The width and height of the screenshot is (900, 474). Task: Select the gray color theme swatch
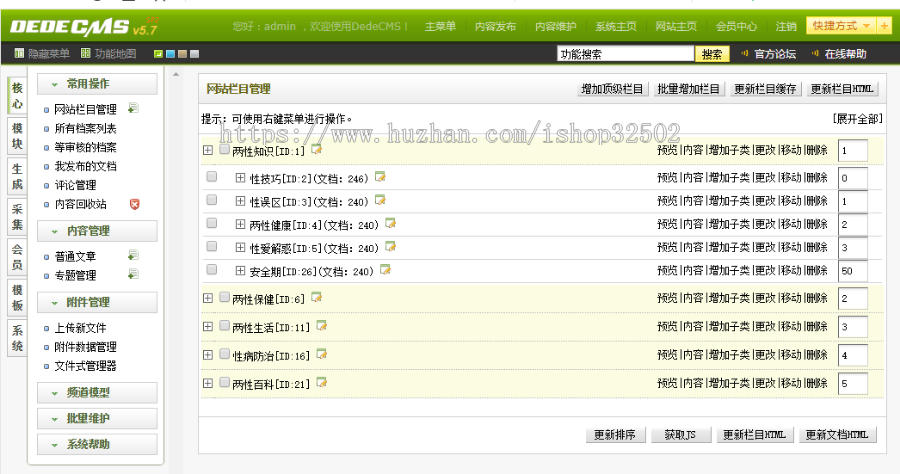pos(195,54)
